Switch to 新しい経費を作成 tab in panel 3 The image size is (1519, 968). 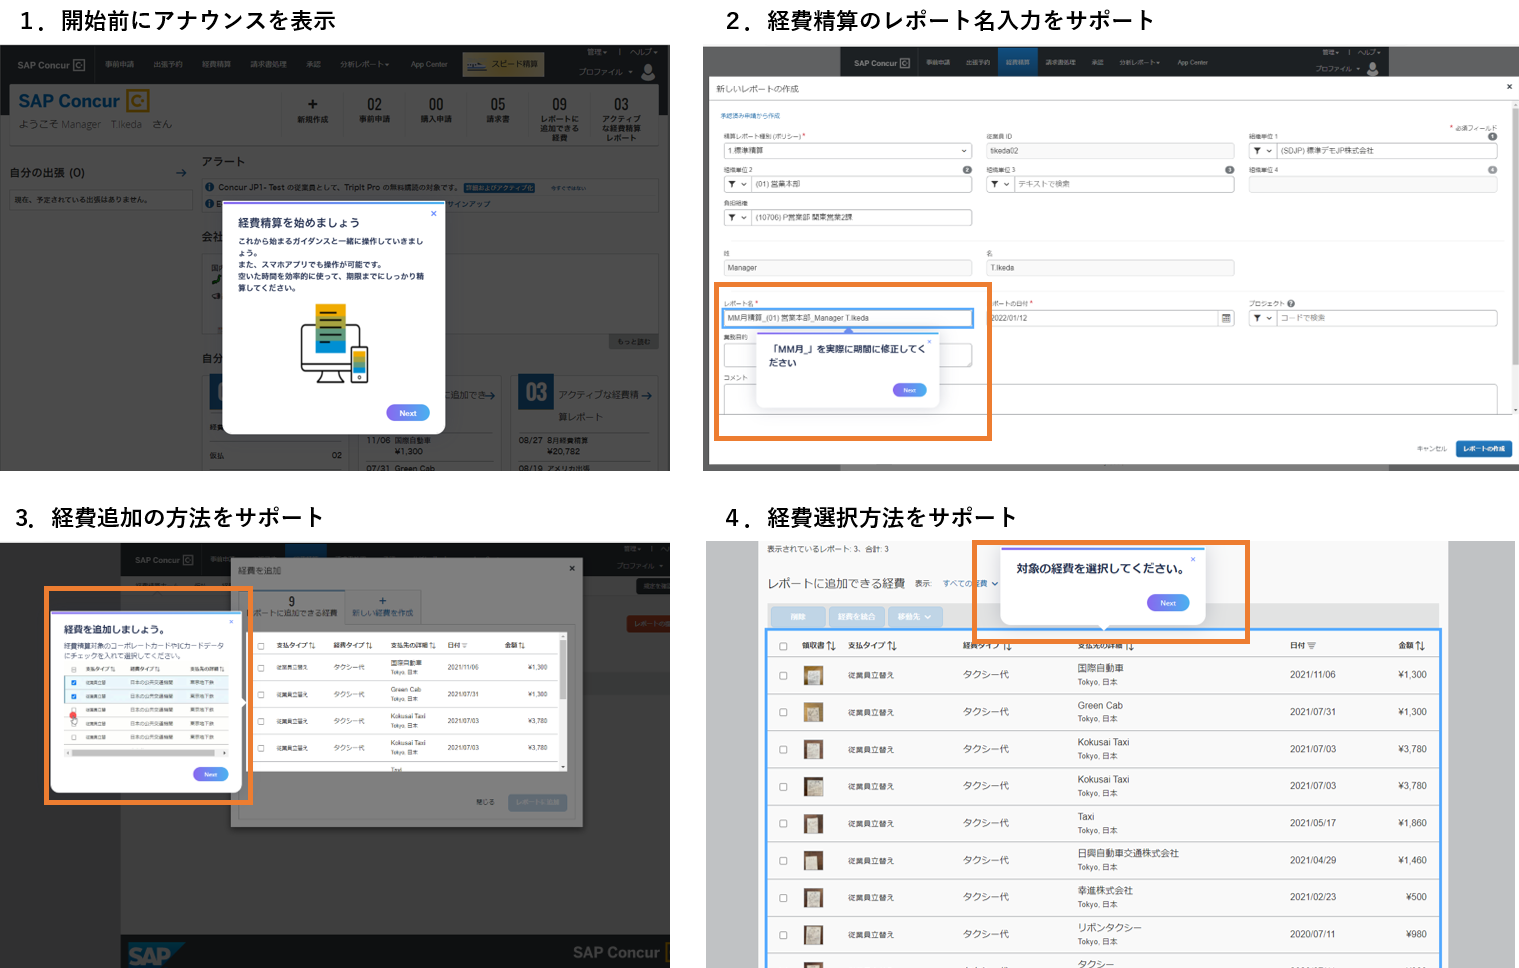[x=382, y=607]
